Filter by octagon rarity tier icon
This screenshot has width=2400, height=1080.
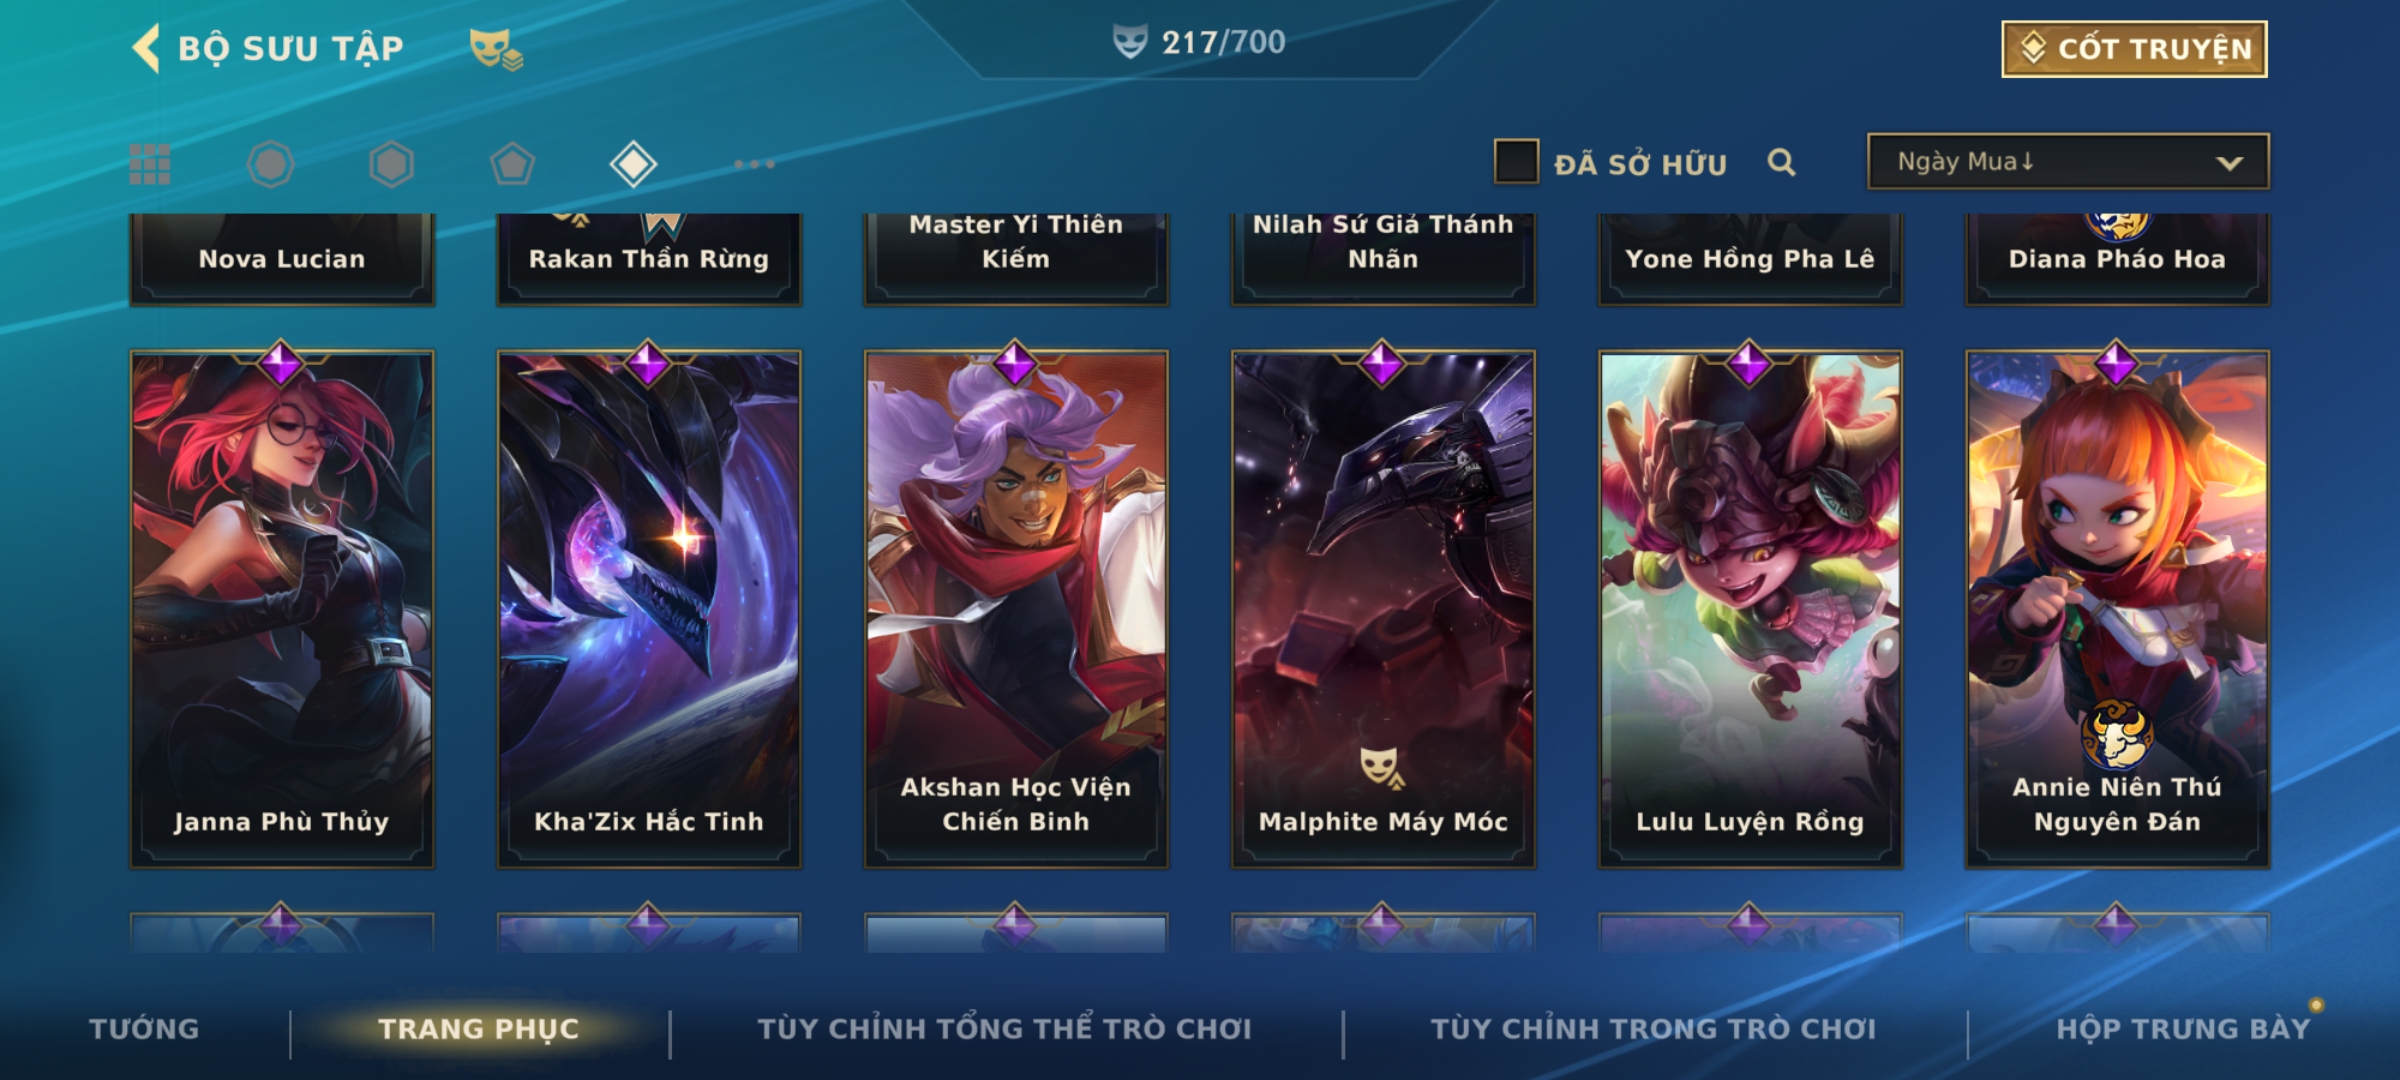(x=271, y=164)
